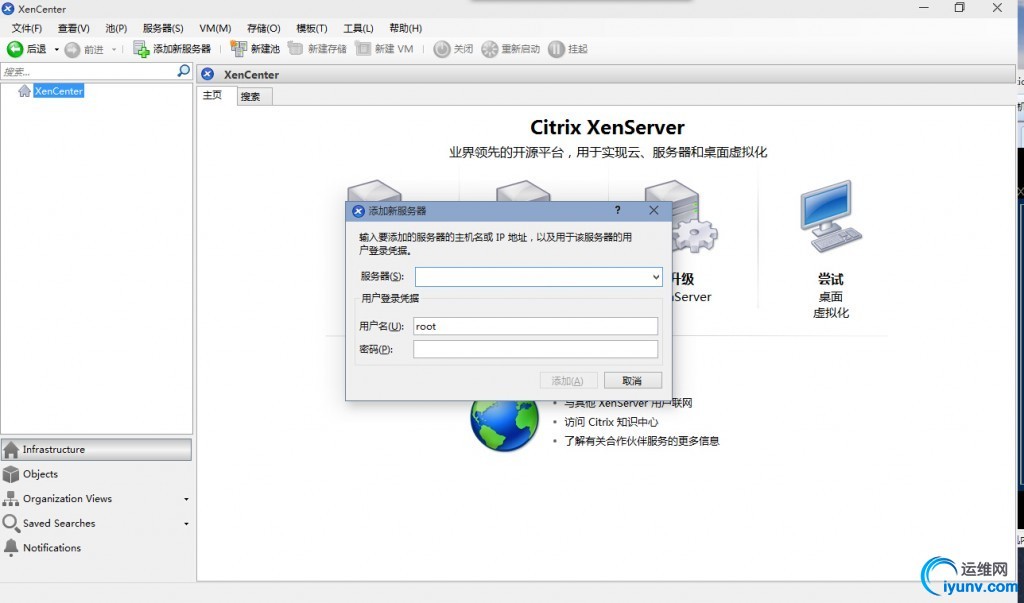Click the Notifications bell icon
Viewport: 1024px width, 603px height.
pyautogui.click(x=10, y=548)
